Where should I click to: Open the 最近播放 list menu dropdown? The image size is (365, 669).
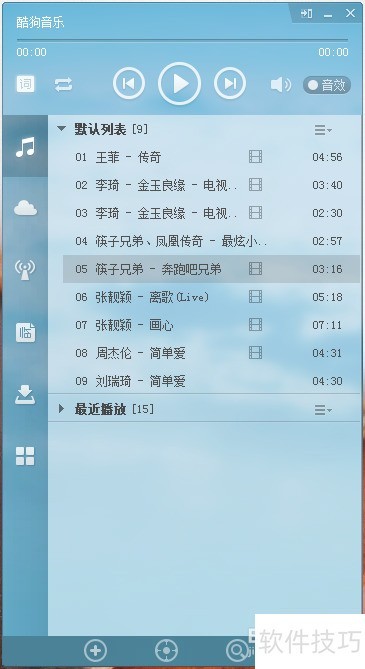[323, 410]
